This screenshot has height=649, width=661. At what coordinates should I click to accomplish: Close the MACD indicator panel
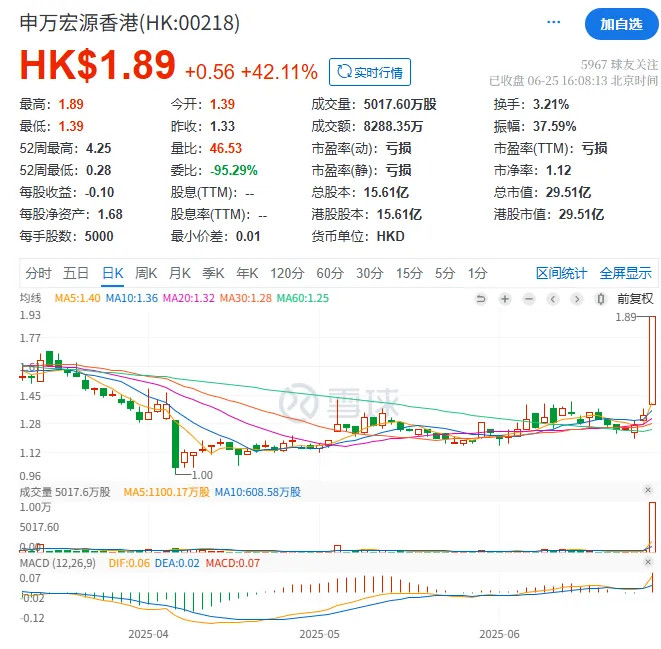coord(648,562)
